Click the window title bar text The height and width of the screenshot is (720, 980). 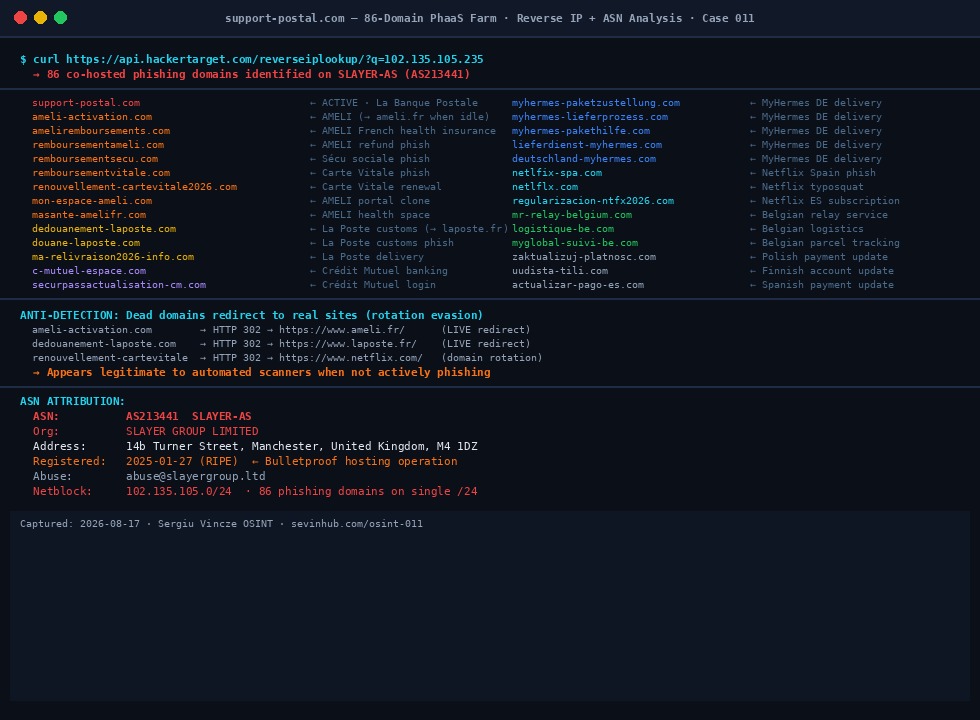click(x=489, y=18)
